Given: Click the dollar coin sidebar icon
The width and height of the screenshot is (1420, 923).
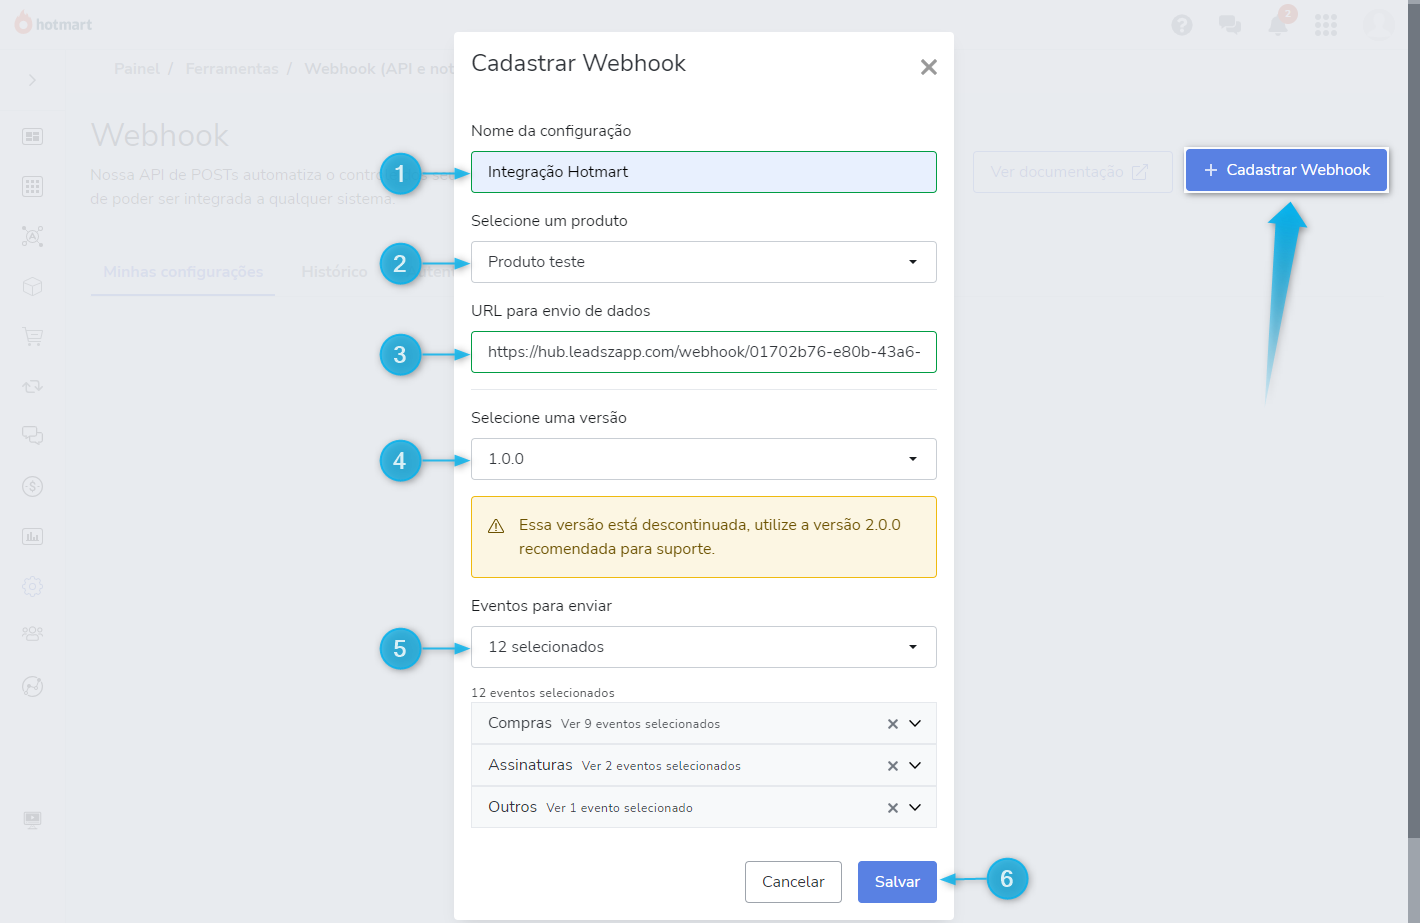Looking at the screenshot, I should (33, 487).
